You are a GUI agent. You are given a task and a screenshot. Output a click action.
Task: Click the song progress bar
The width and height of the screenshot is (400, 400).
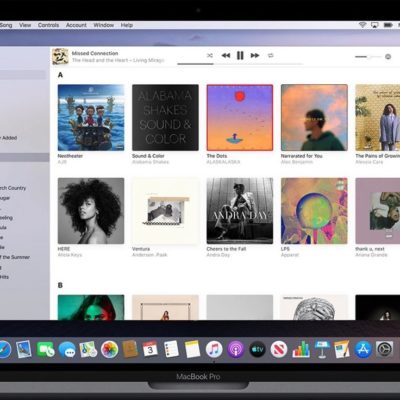click(240, 64)
